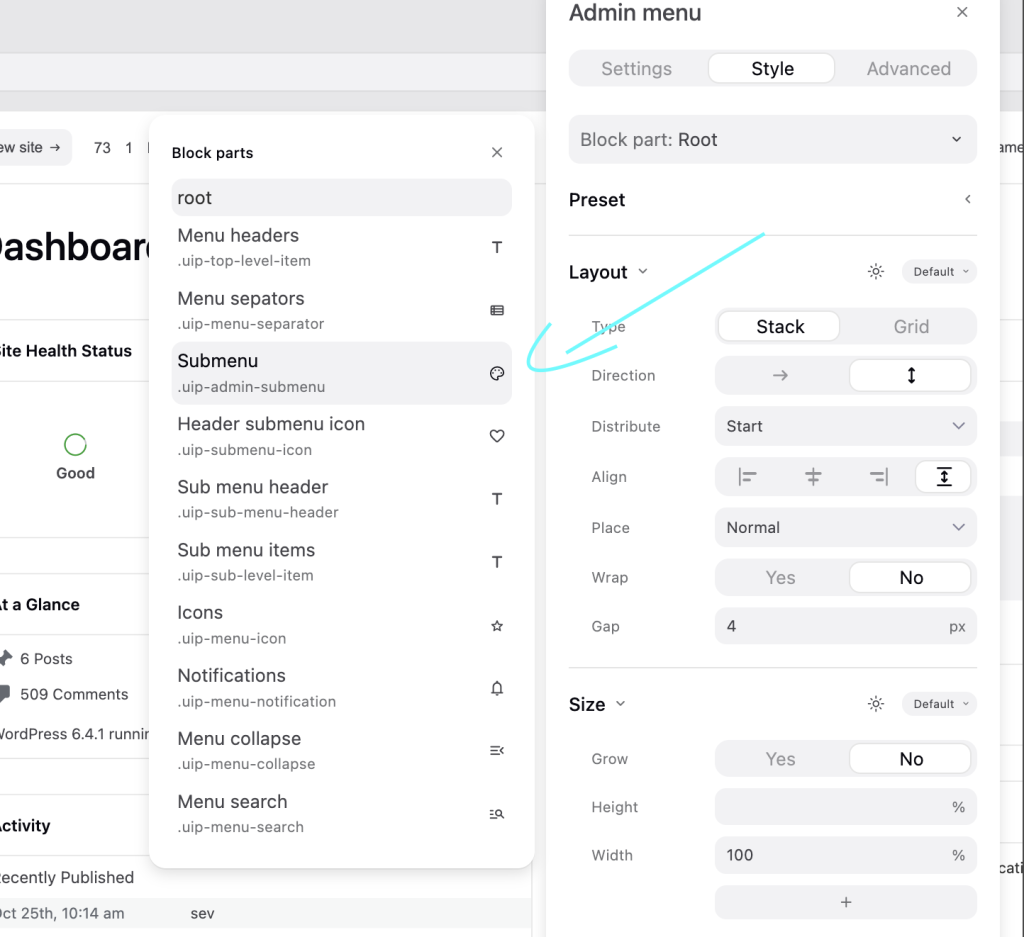Switch to the Settings tab
The height and width of the screenshot is (937, 1024).
[636, 69]
